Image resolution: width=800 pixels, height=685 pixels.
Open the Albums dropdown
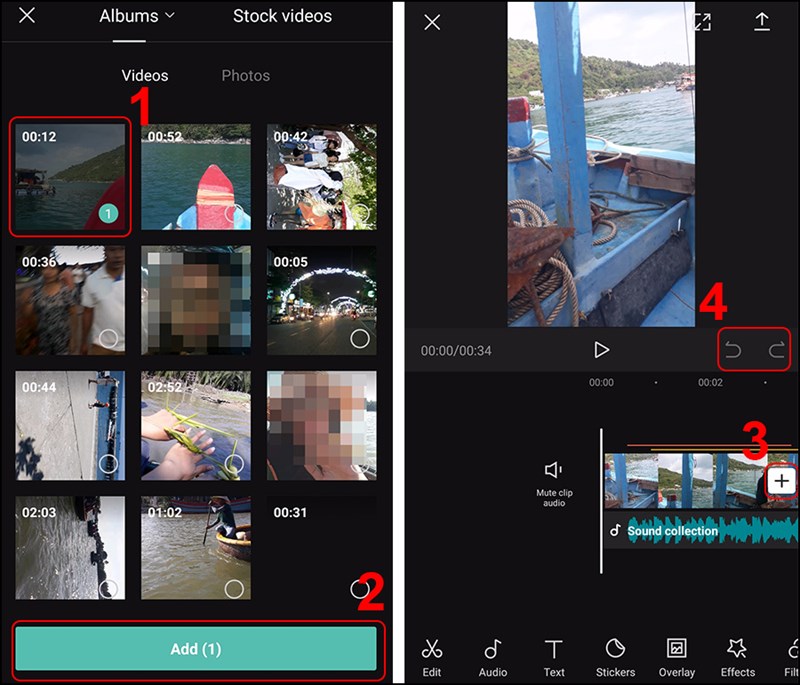[x=136, y=16]
